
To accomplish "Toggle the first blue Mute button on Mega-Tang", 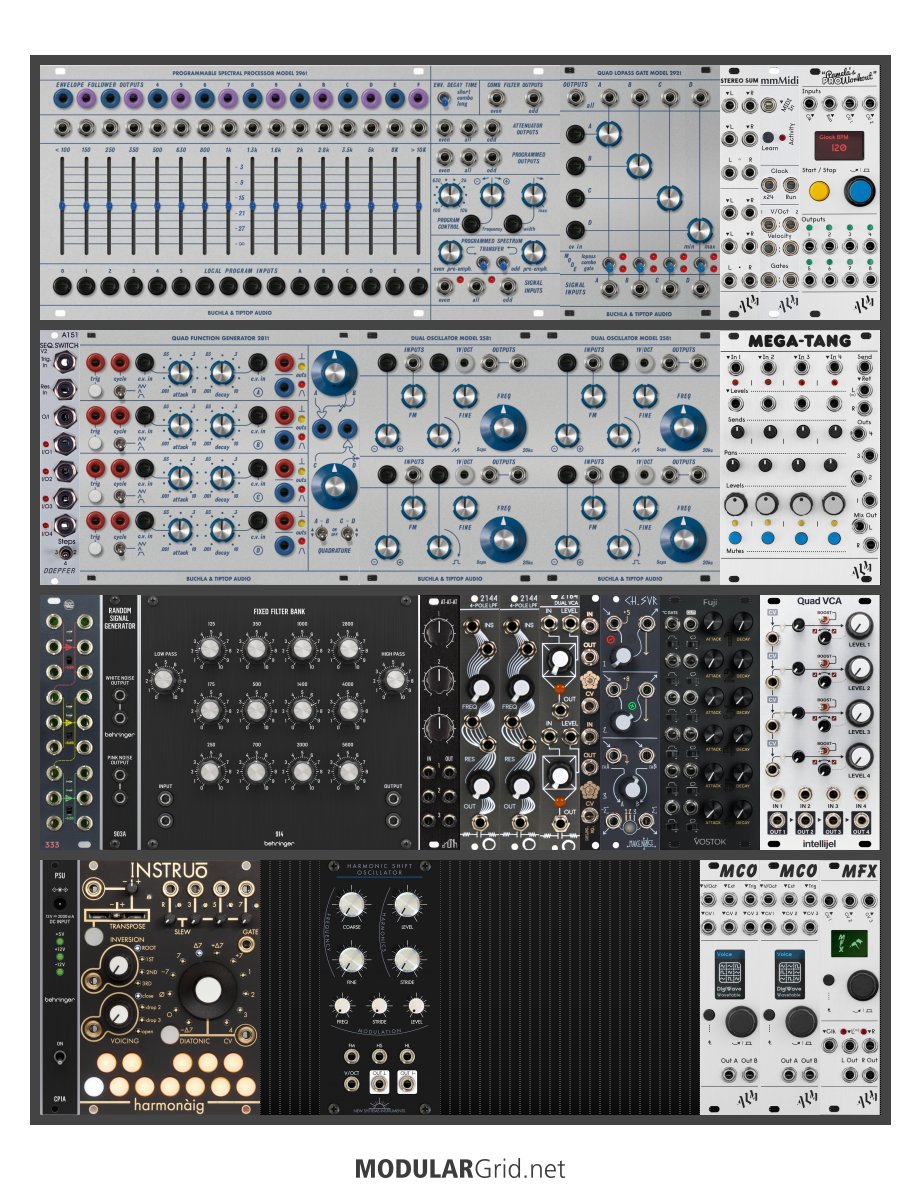I will pyautogui.click(x=733, y=538).
